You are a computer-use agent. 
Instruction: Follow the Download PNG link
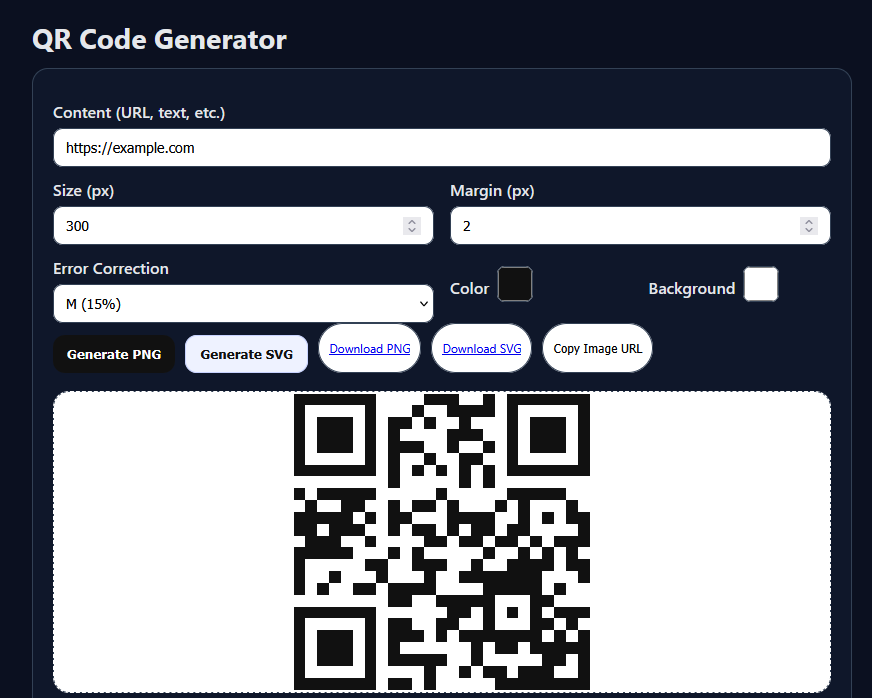(370, 349)
